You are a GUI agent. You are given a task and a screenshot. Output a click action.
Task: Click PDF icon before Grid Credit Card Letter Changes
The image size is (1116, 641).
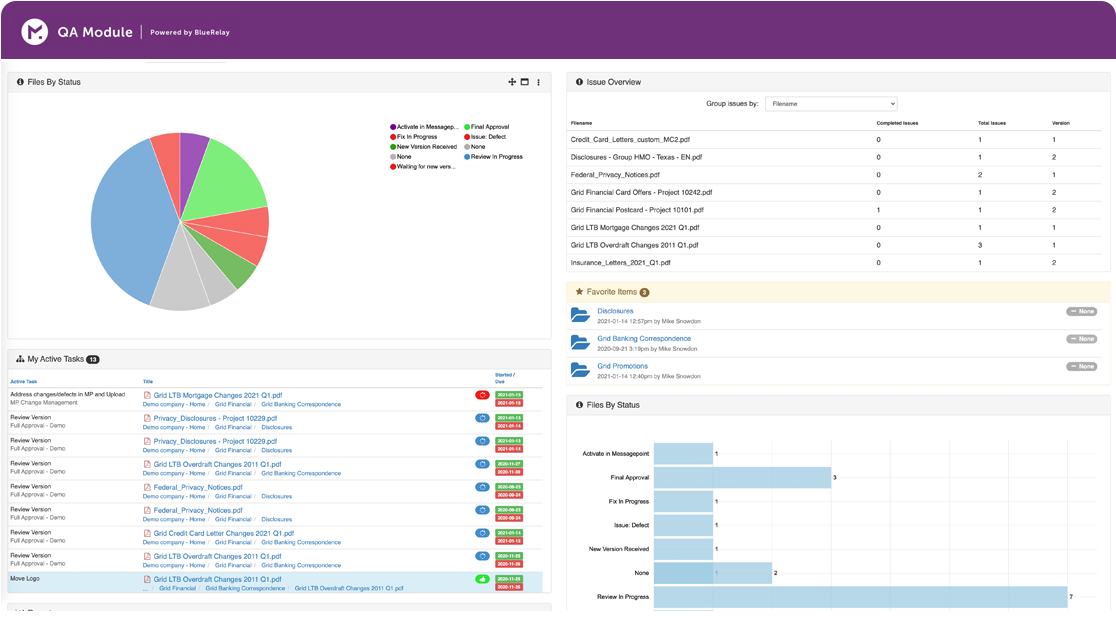point(147,534)
